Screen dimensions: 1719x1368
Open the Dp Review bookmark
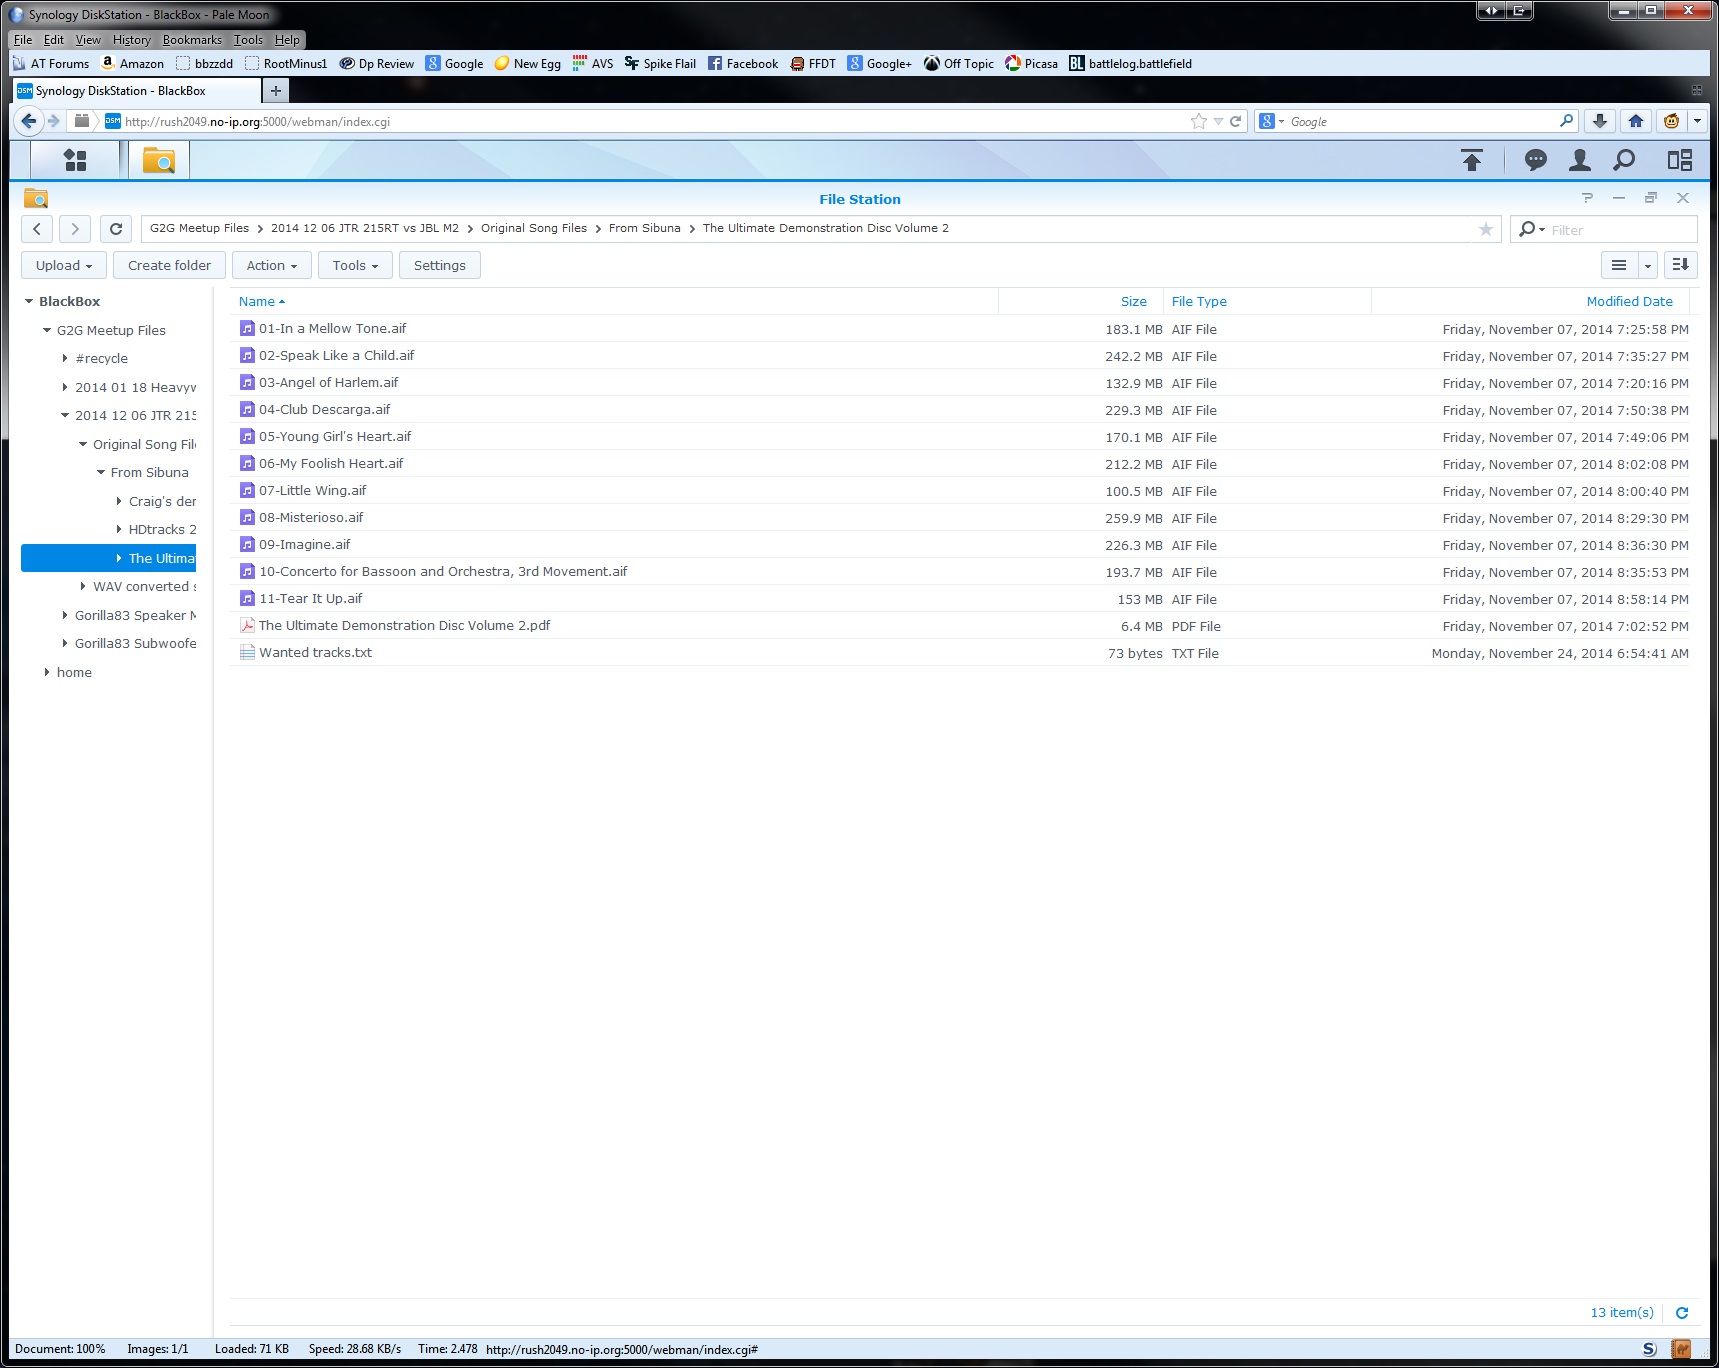pyautogui.click(x=377, y=63)
